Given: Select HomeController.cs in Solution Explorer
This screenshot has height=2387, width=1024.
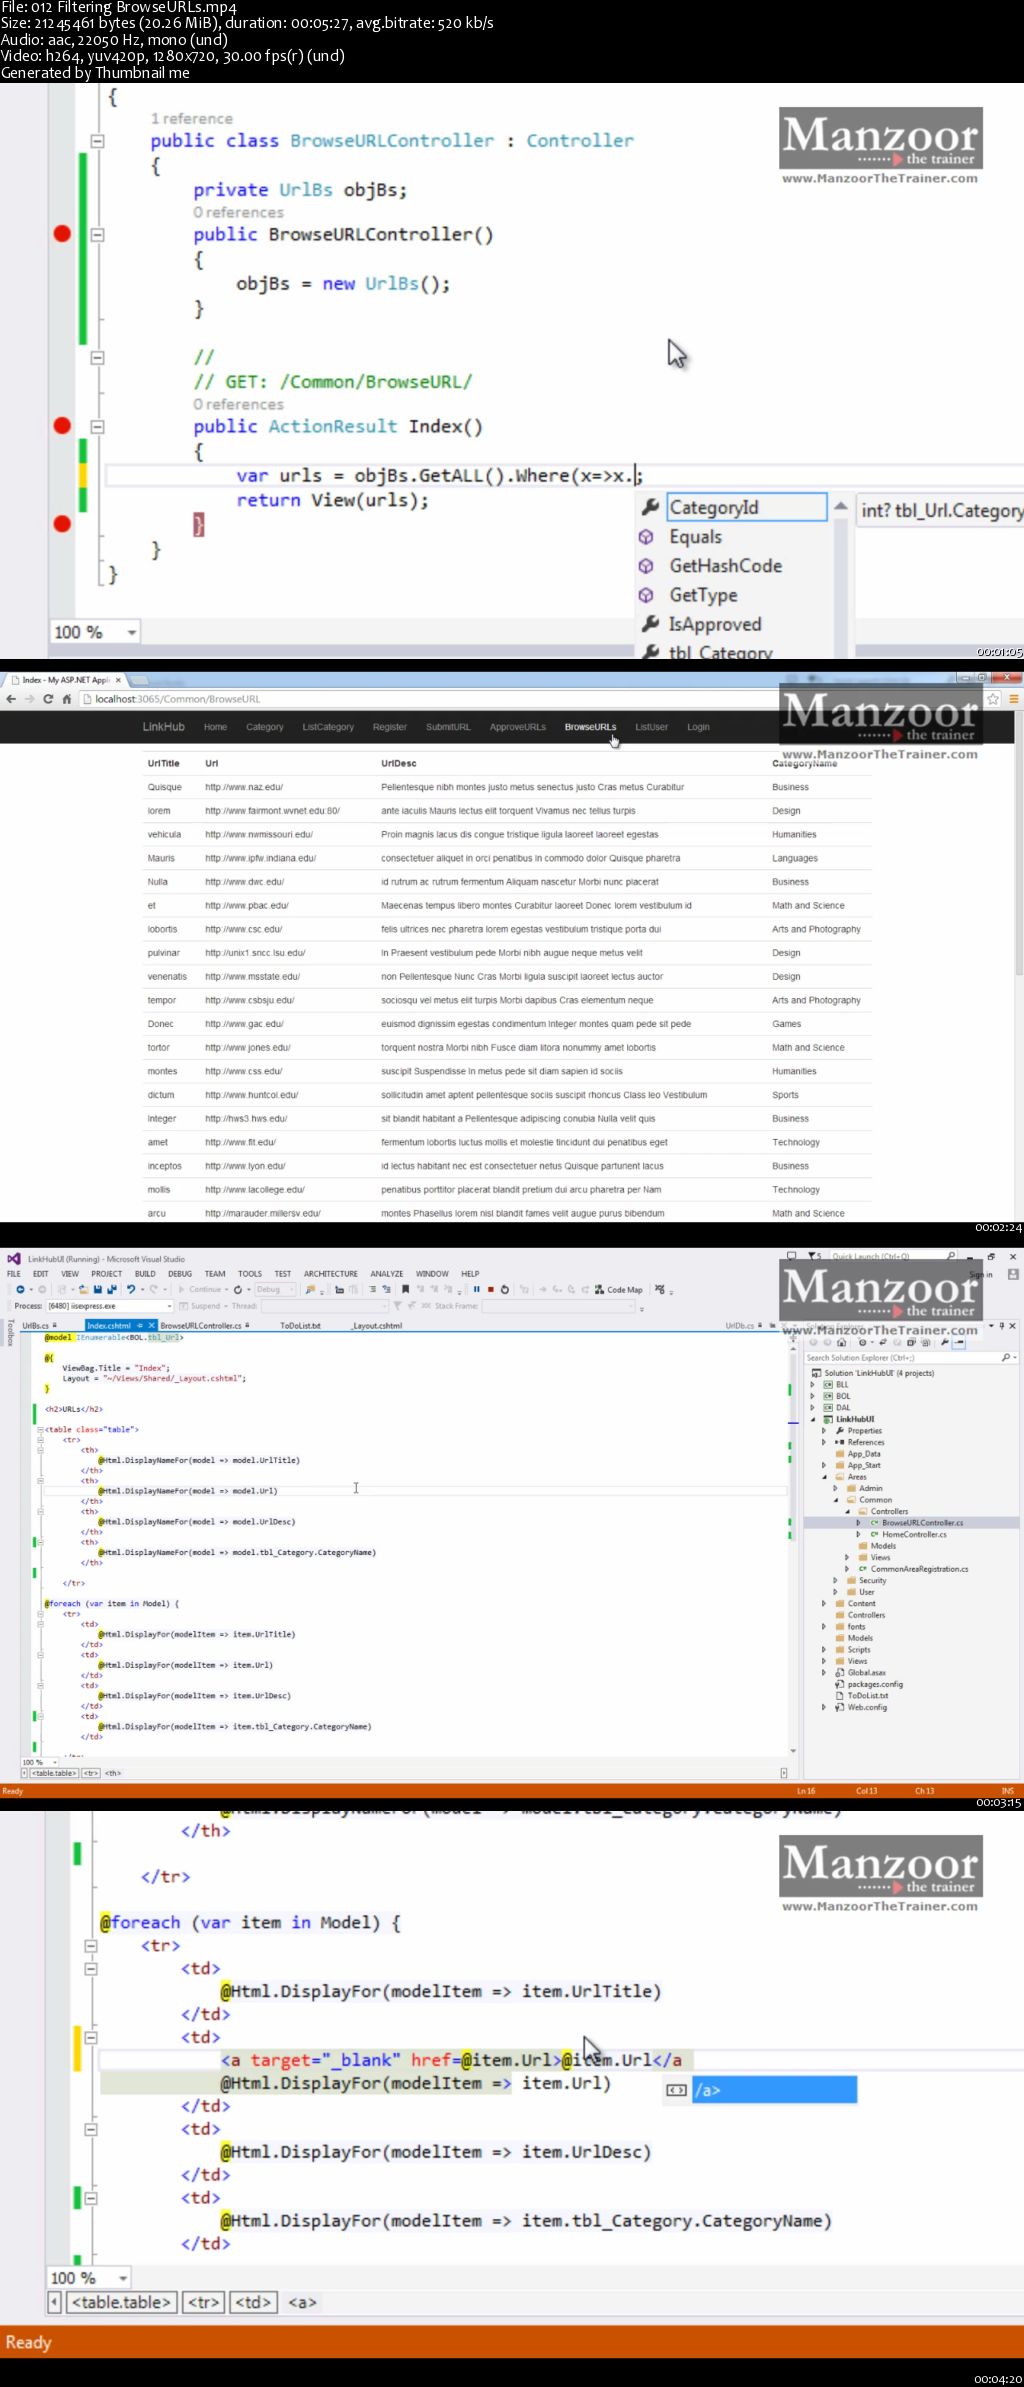Looking at the screenshot, I should pyautogui.click(x=914, y=1535).
